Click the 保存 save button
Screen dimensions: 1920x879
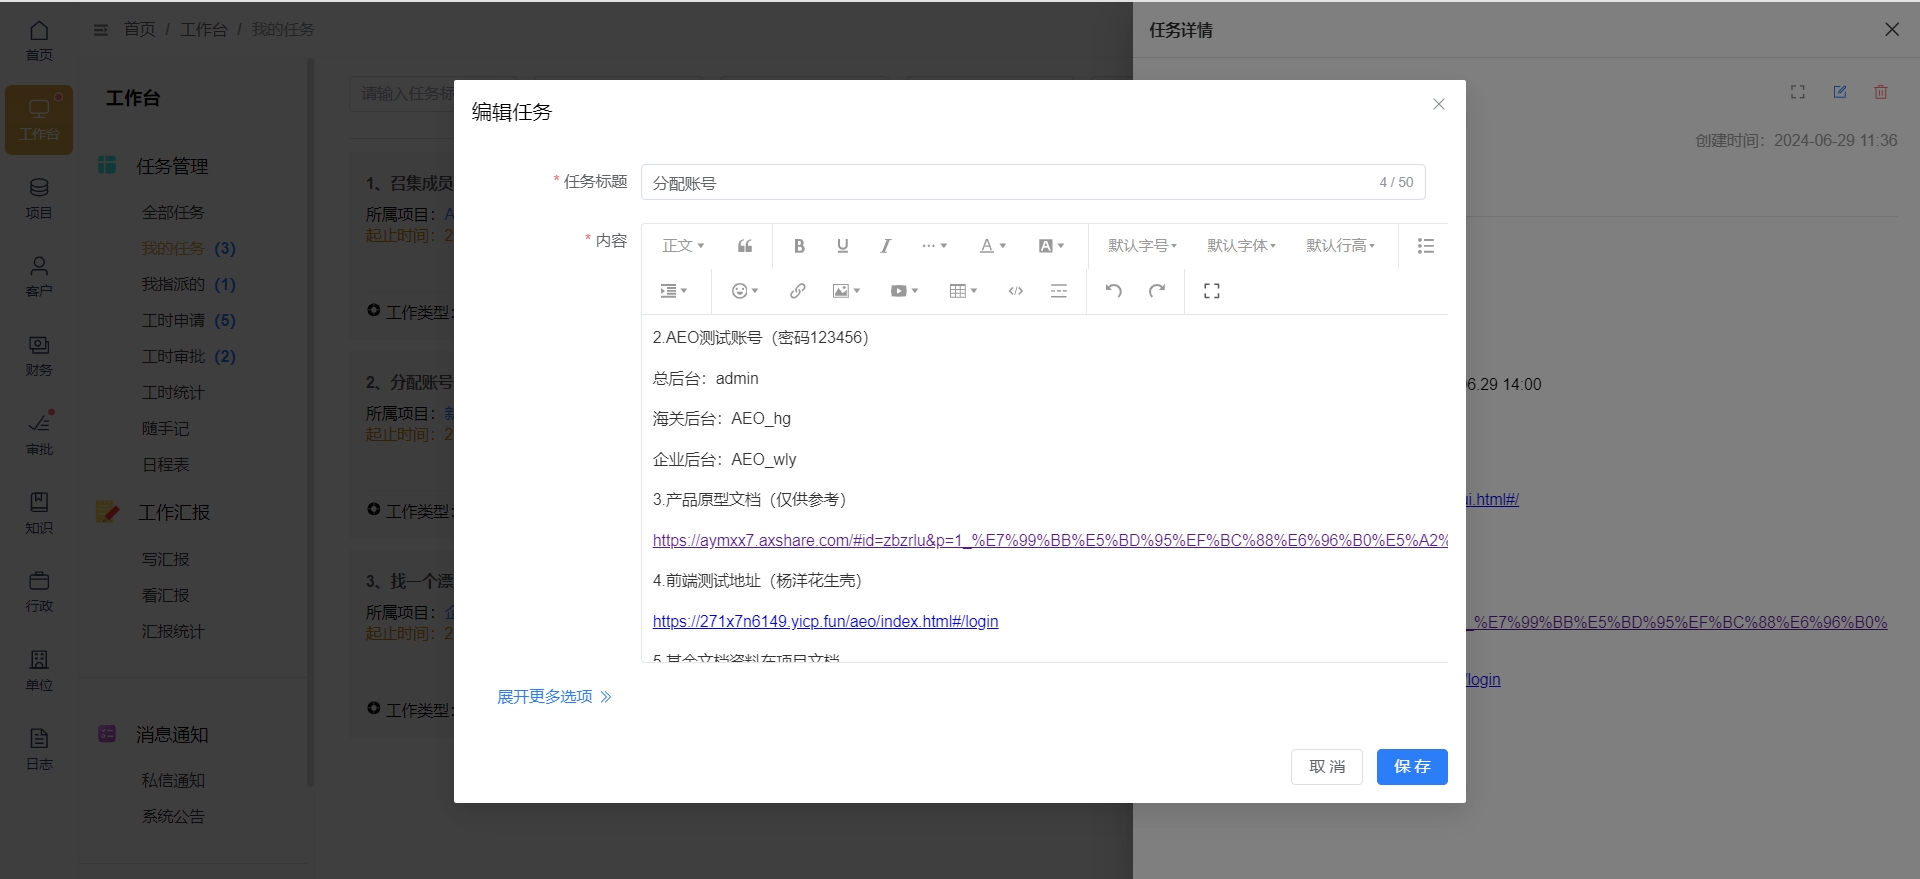1412,767
